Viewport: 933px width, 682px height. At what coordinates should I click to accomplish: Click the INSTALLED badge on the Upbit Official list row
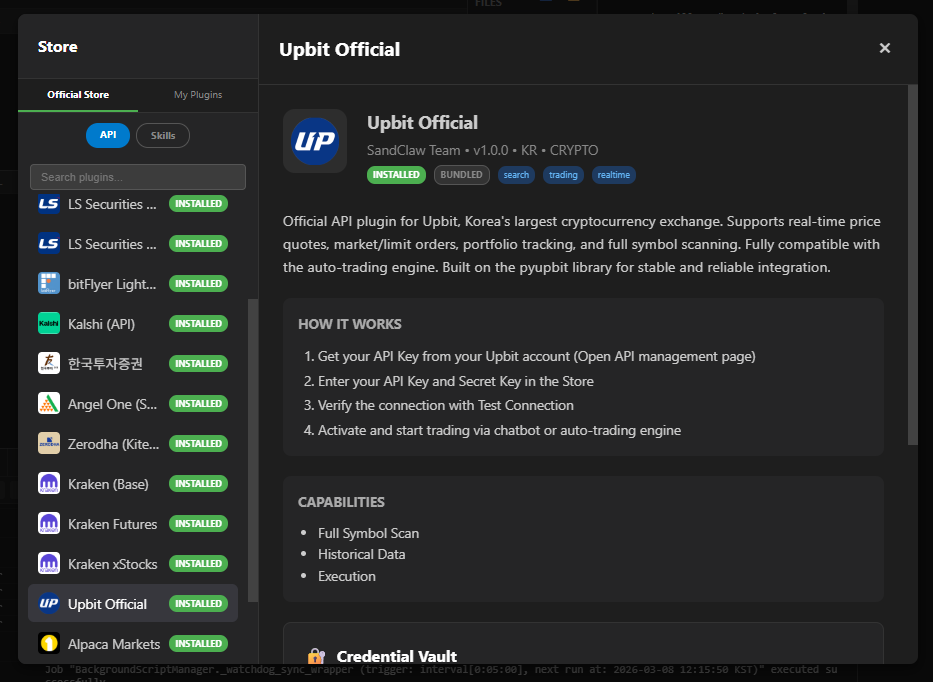[x=198, y=603]
